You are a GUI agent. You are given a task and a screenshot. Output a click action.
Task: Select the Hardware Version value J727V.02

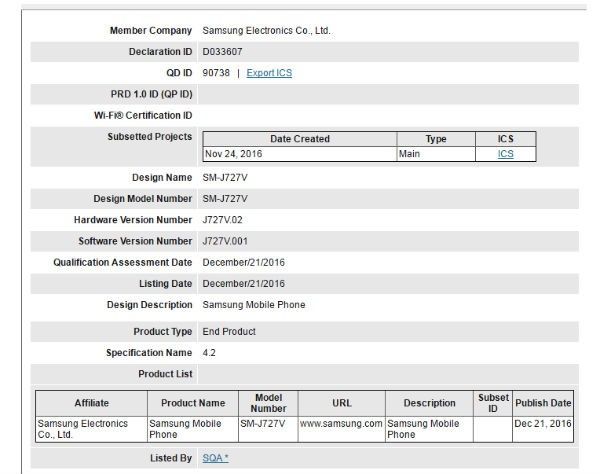tap(222, 220)
